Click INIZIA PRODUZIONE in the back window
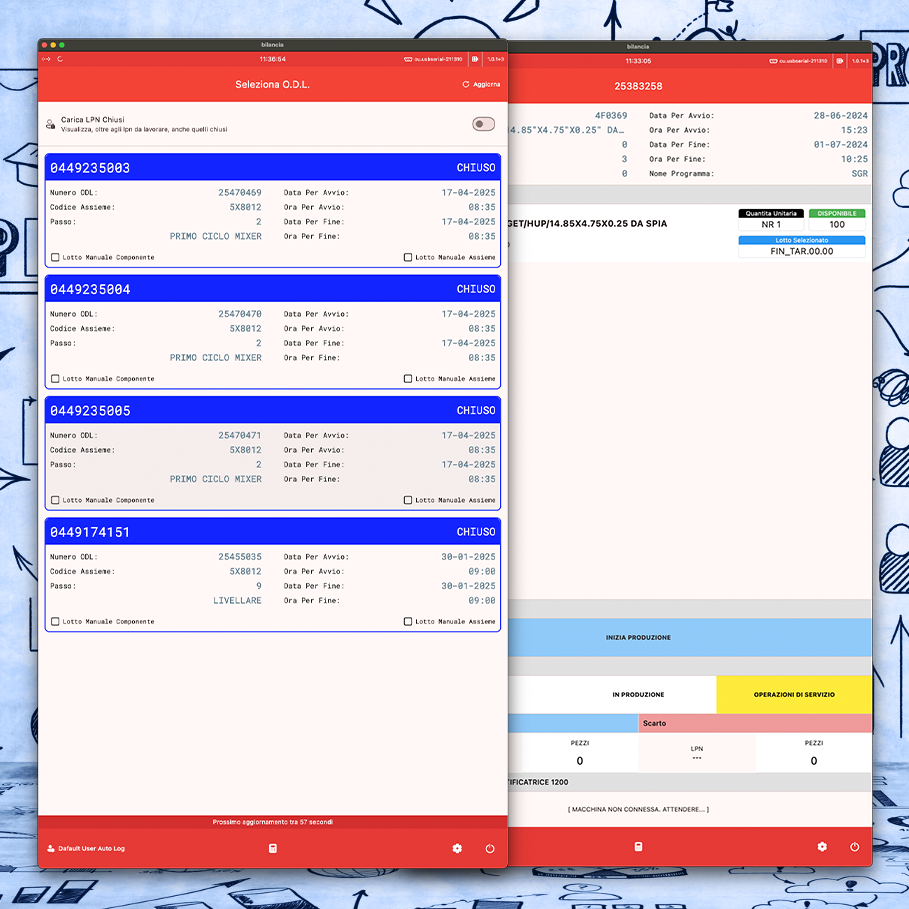 pyautogui.click(x=690, y=637)
